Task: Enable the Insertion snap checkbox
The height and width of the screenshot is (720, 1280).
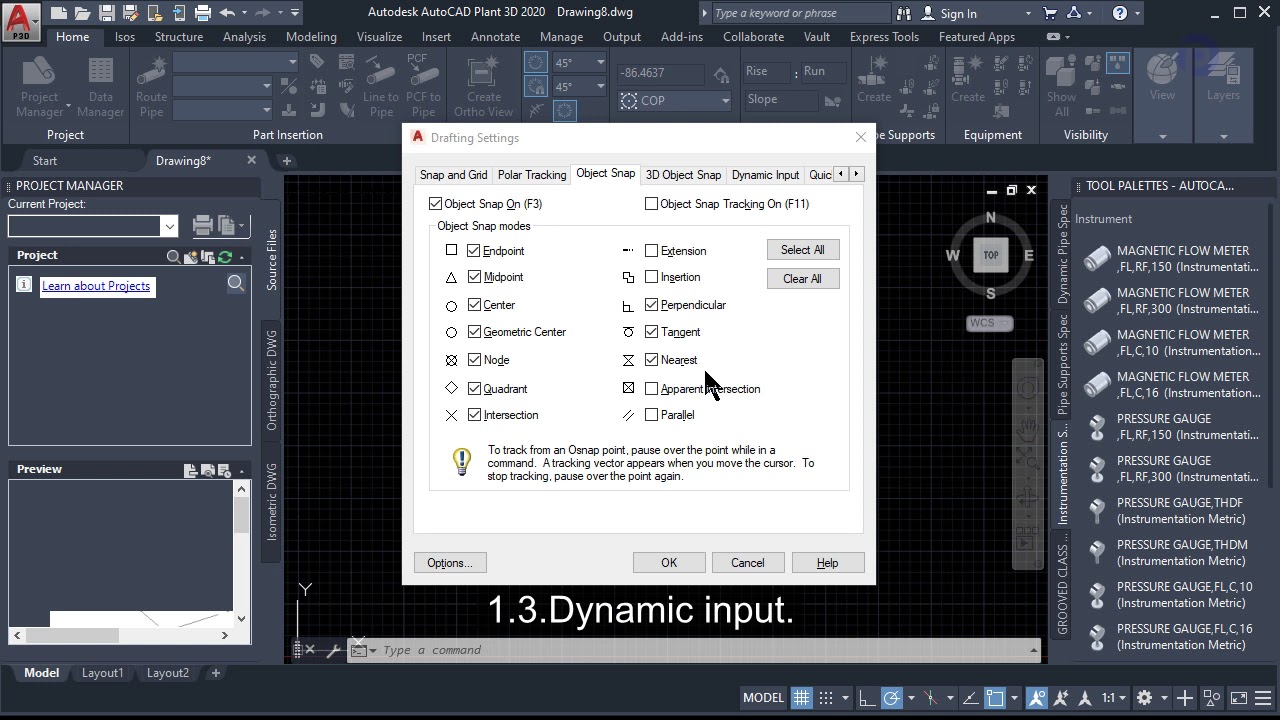Action: [x=651, y=277]
